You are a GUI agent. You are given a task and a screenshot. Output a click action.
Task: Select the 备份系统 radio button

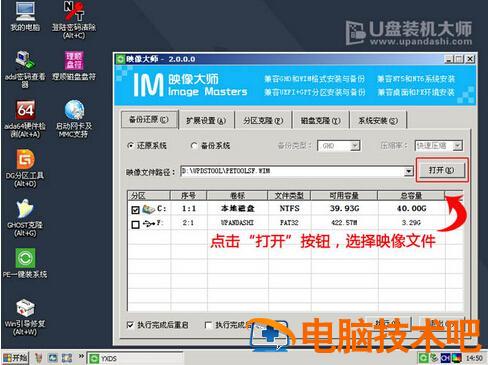click(194, 146)
